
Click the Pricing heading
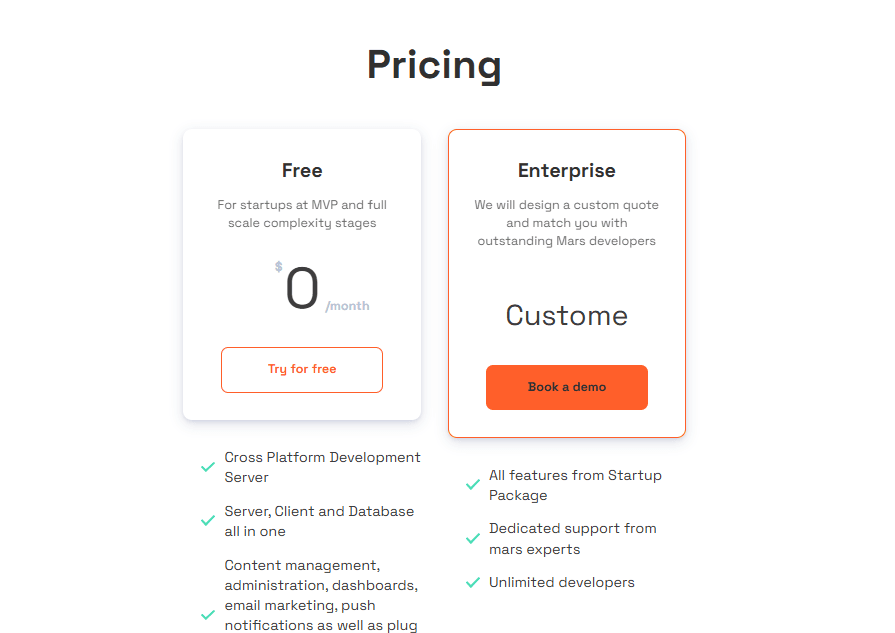pyautogui.click(x=434, y=65)
